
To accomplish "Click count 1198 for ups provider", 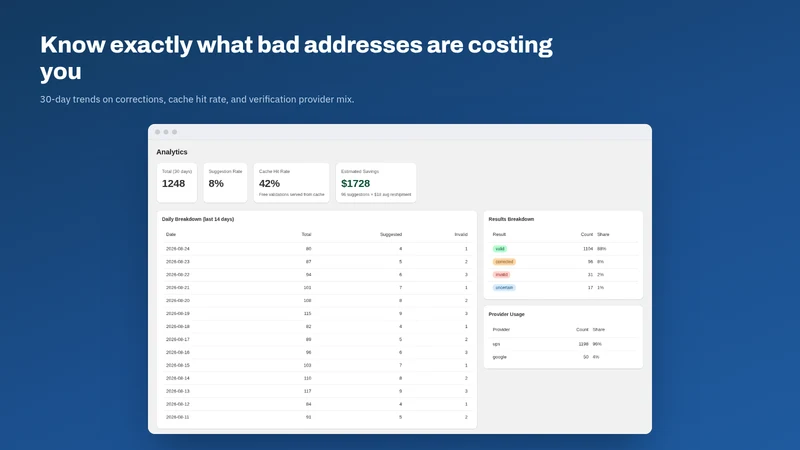I will [x=583, y=344].
